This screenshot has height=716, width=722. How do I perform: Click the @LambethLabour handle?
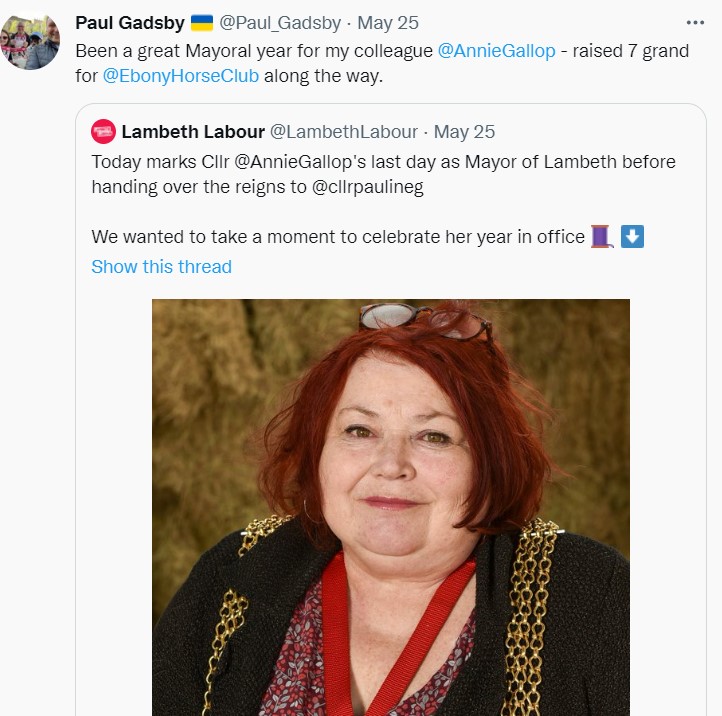tap(343, 131)
